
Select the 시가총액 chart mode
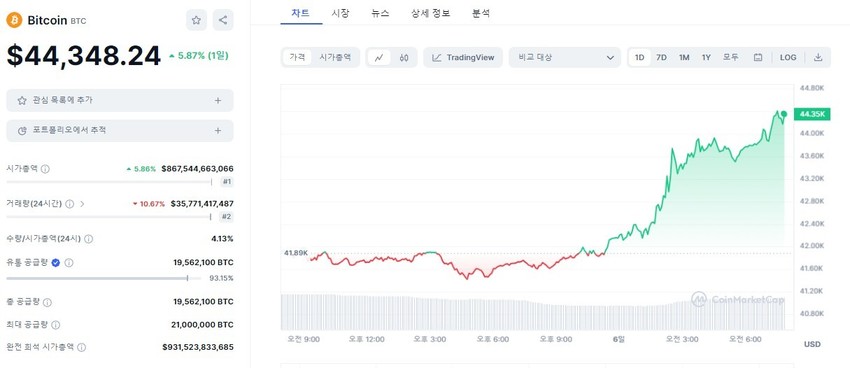334,57
